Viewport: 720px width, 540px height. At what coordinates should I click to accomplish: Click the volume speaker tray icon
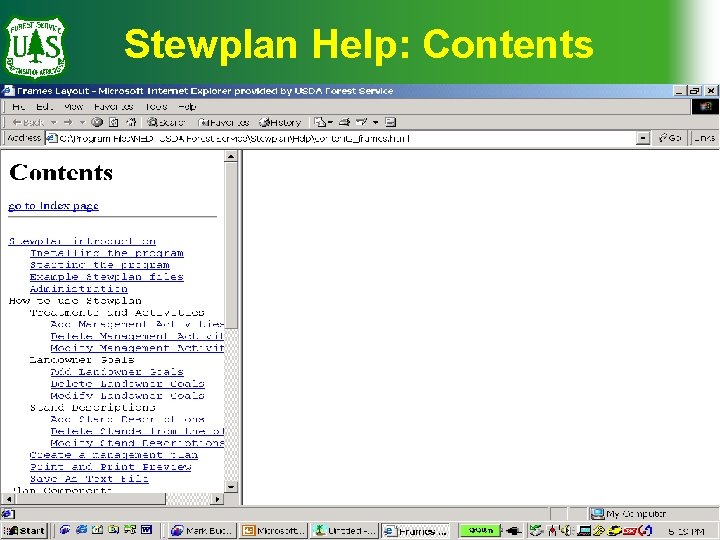pos(565,531)
